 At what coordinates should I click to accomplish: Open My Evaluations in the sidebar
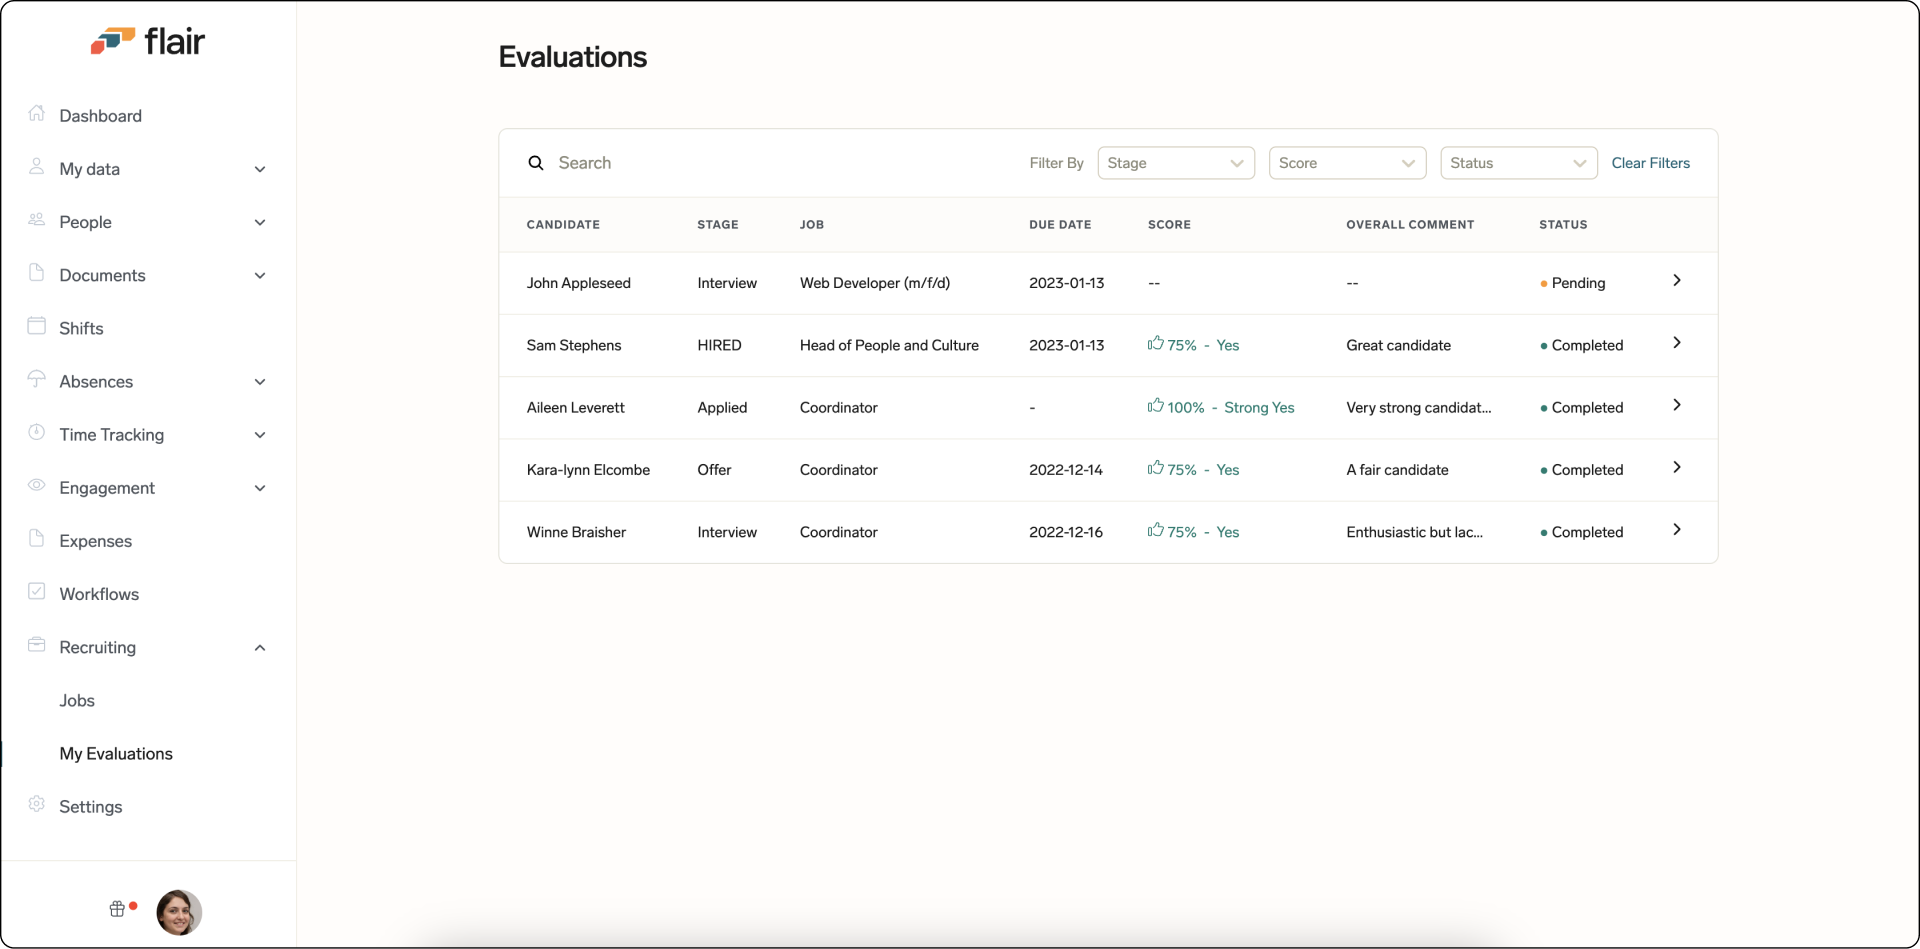(116, 754)
